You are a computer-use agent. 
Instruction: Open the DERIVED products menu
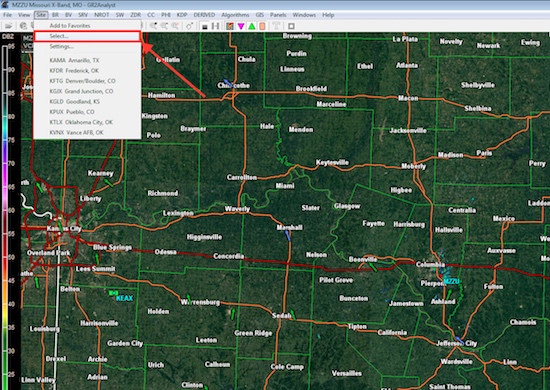[x=204, y=15]
